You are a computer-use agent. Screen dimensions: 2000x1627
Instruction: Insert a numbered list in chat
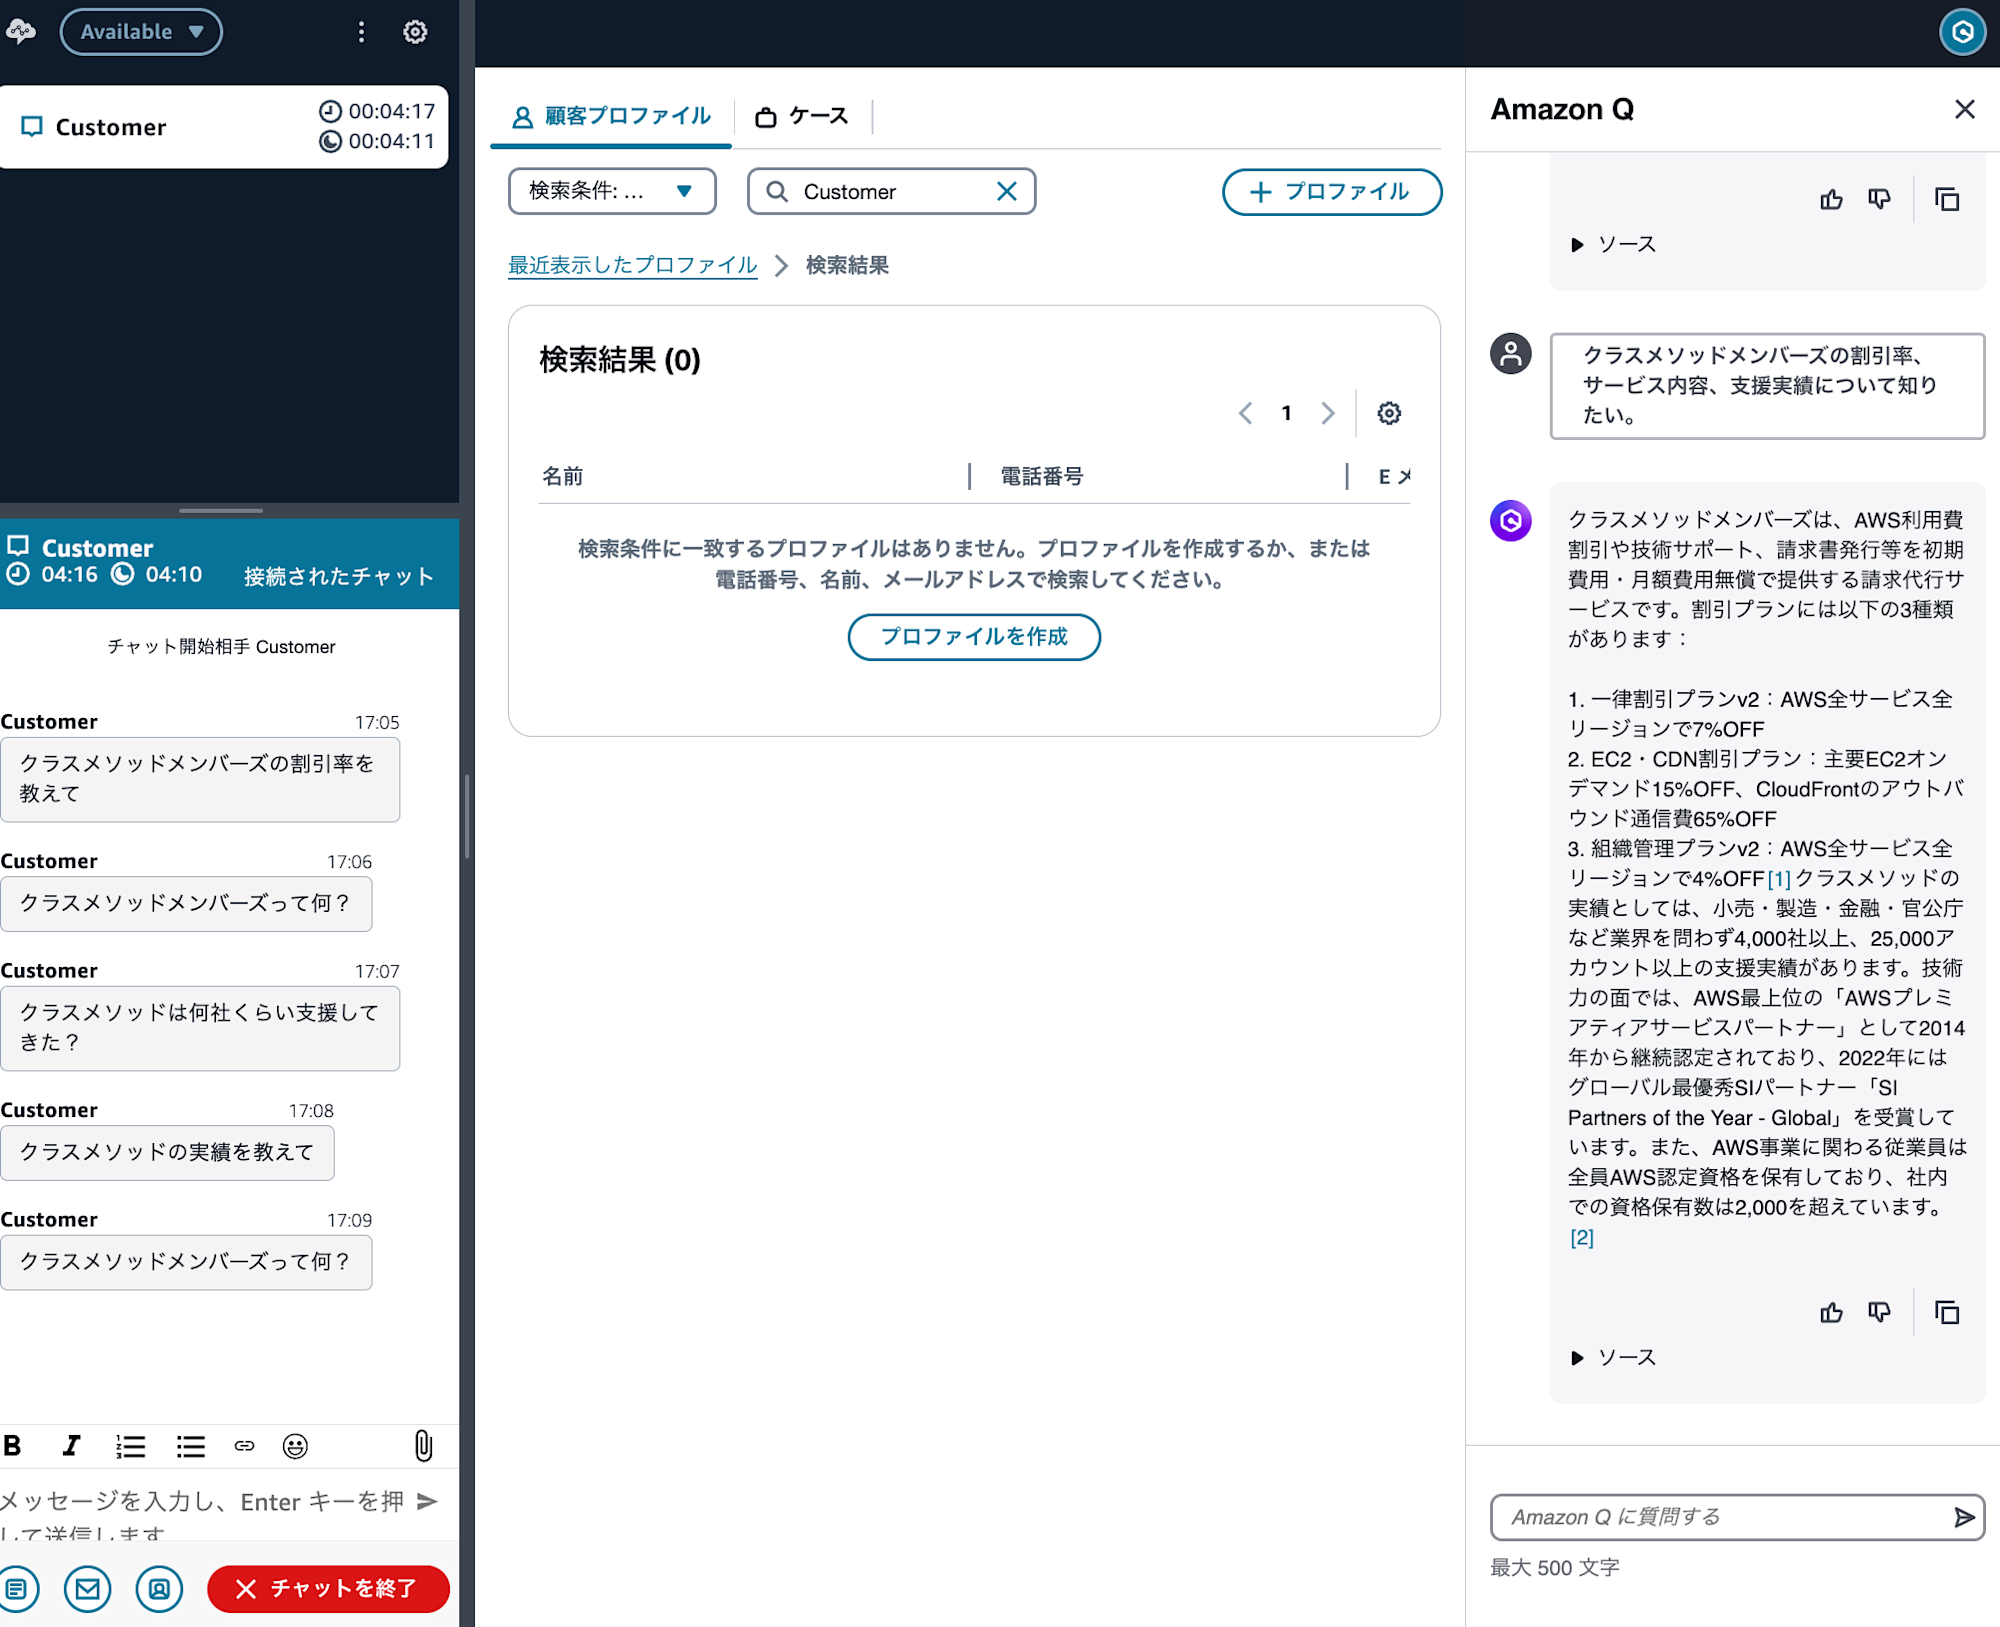(x=130, y=1446)
